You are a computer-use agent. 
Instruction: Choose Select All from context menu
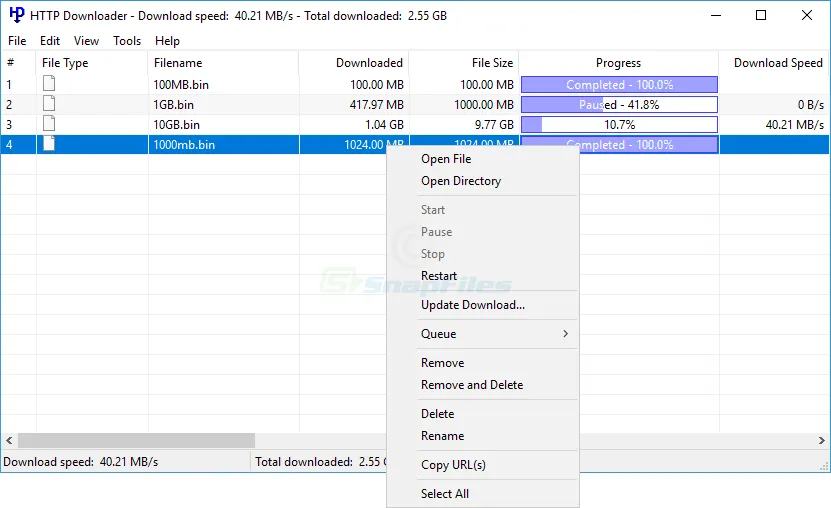click(x=482, y=494)
